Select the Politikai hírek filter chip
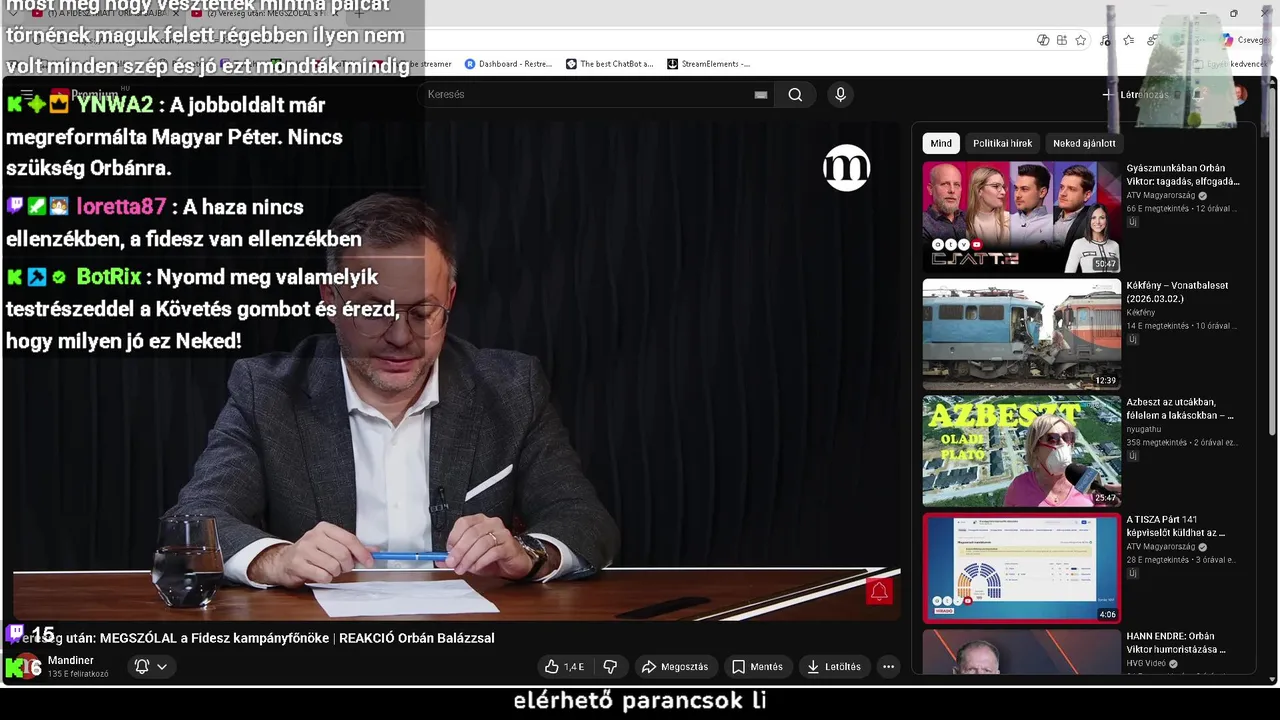 (x=1002, y=143)
